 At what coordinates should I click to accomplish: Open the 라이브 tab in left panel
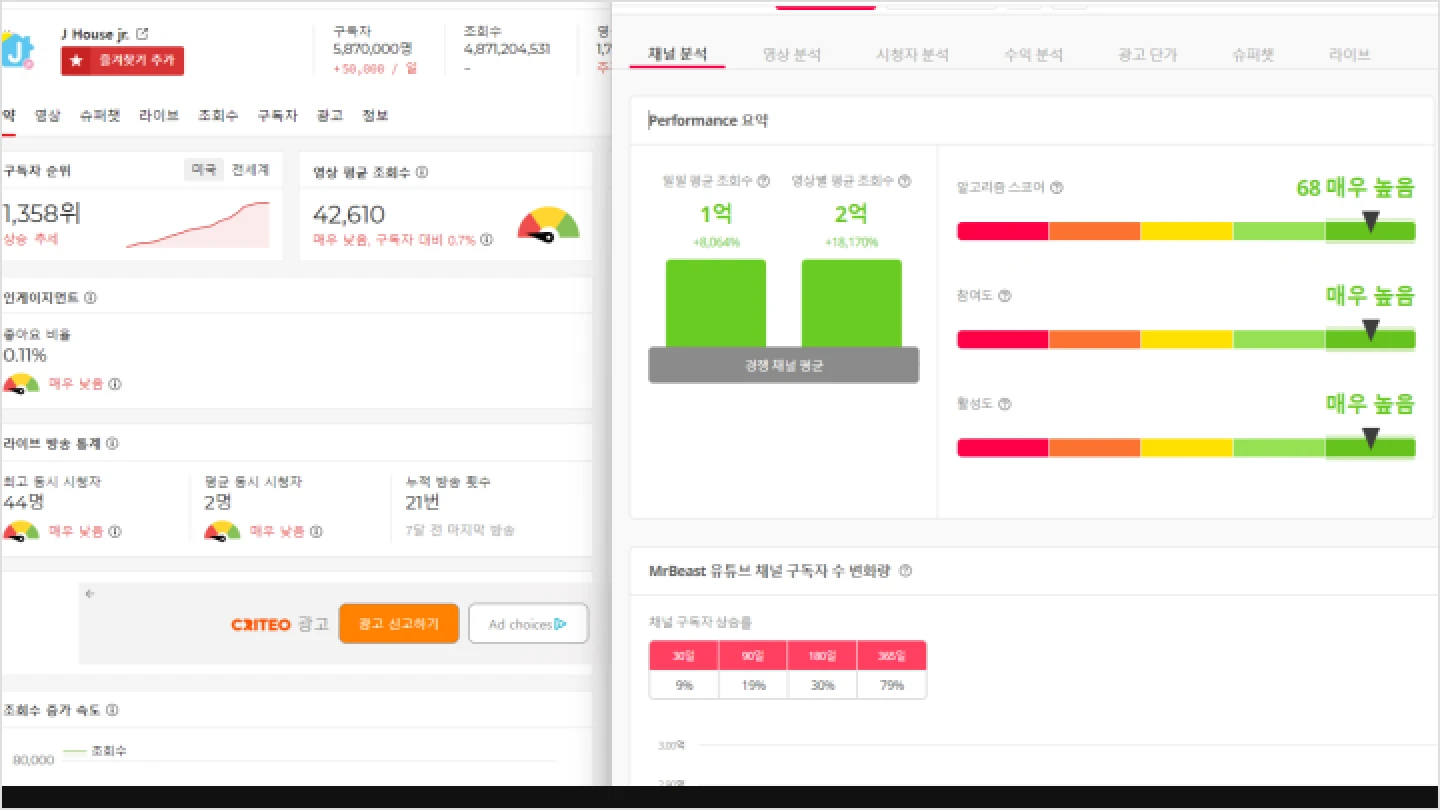click(x=159, y=116)
